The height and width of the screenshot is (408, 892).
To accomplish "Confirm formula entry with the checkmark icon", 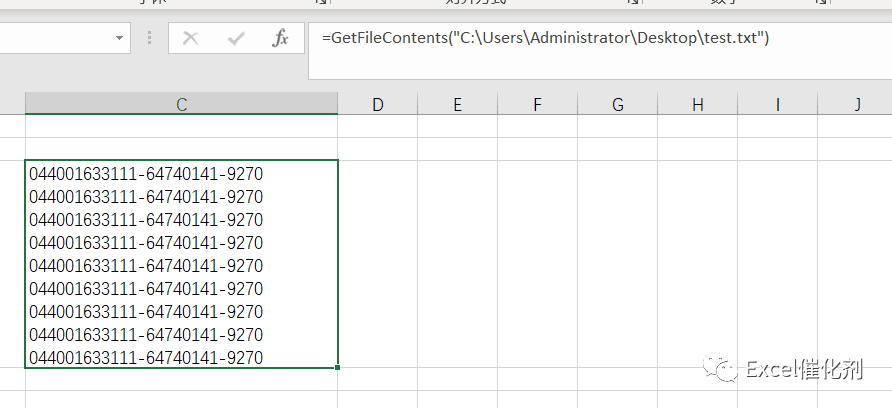I will coord(236,39).
